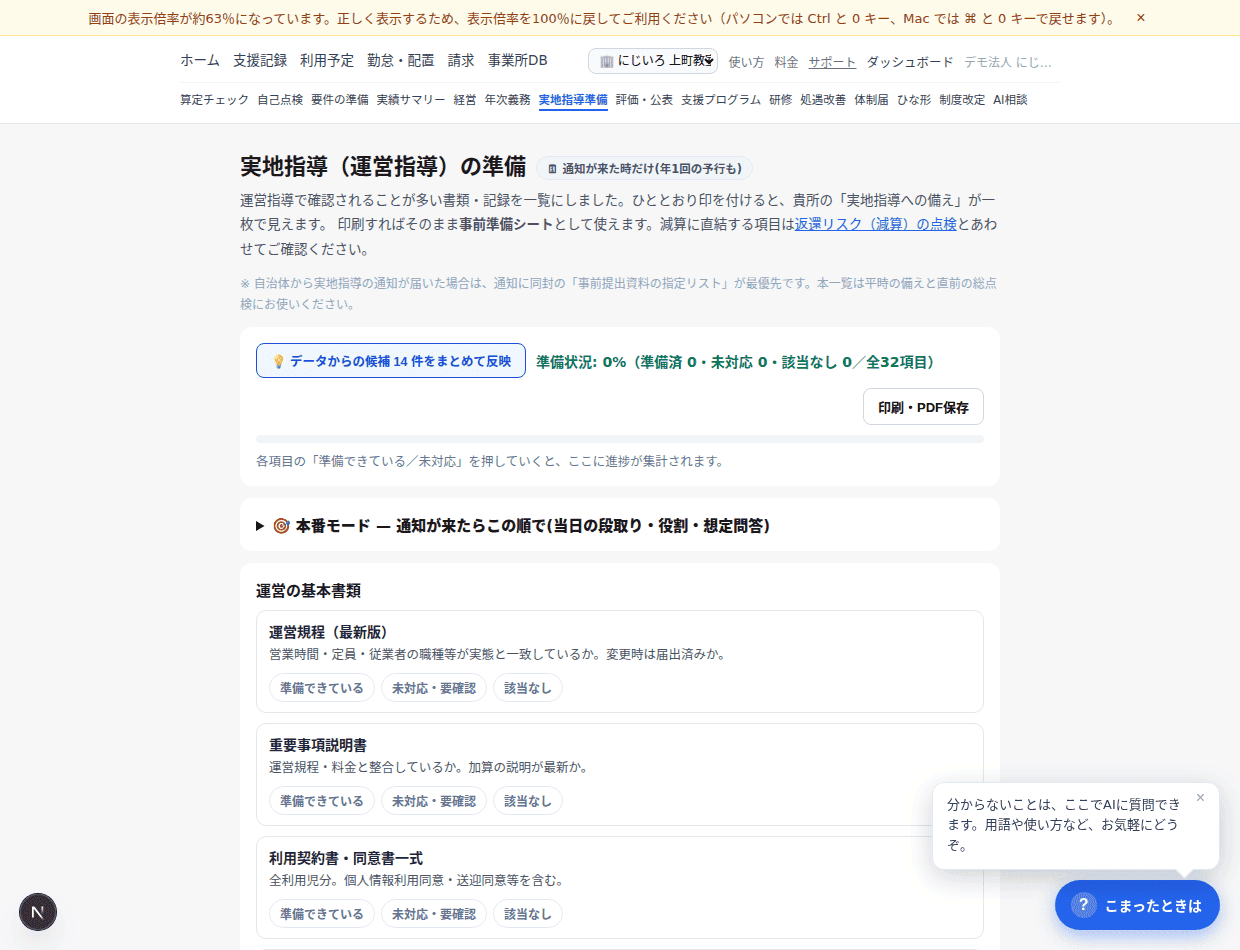
Task: Set 利用契約書・同意書一式 to 該当なし
Action: (528, 914)
